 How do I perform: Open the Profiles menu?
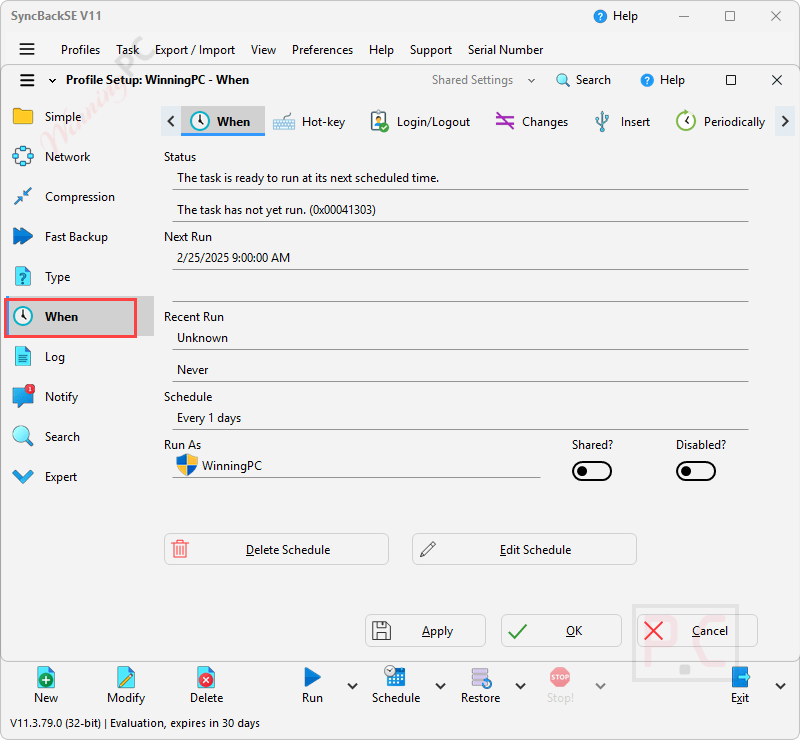[x=80, y=50]
